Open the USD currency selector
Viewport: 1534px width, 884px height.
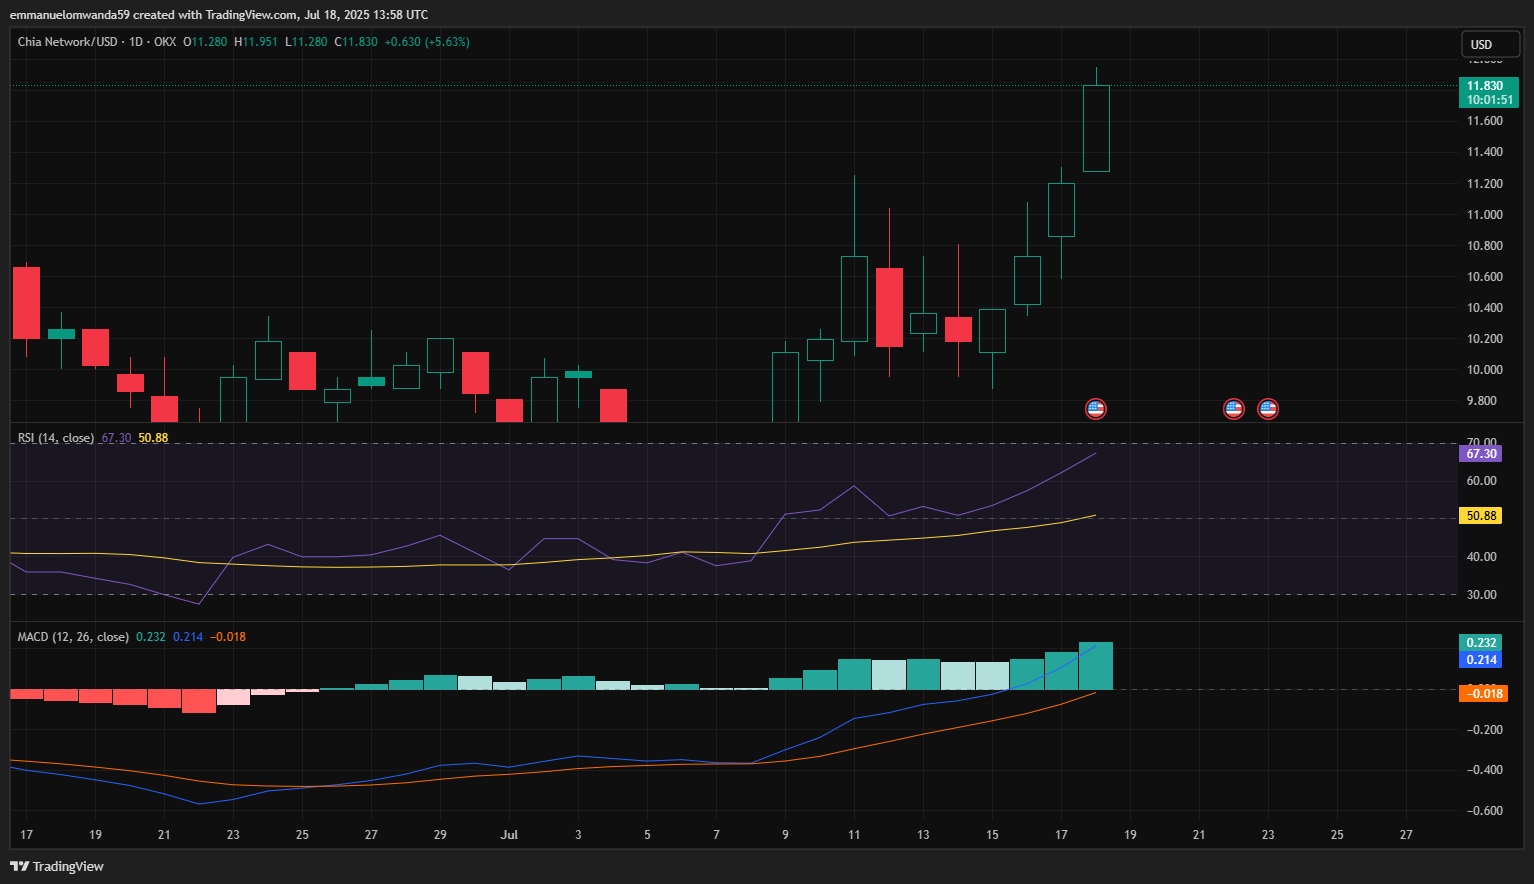tap(1489, 44)
